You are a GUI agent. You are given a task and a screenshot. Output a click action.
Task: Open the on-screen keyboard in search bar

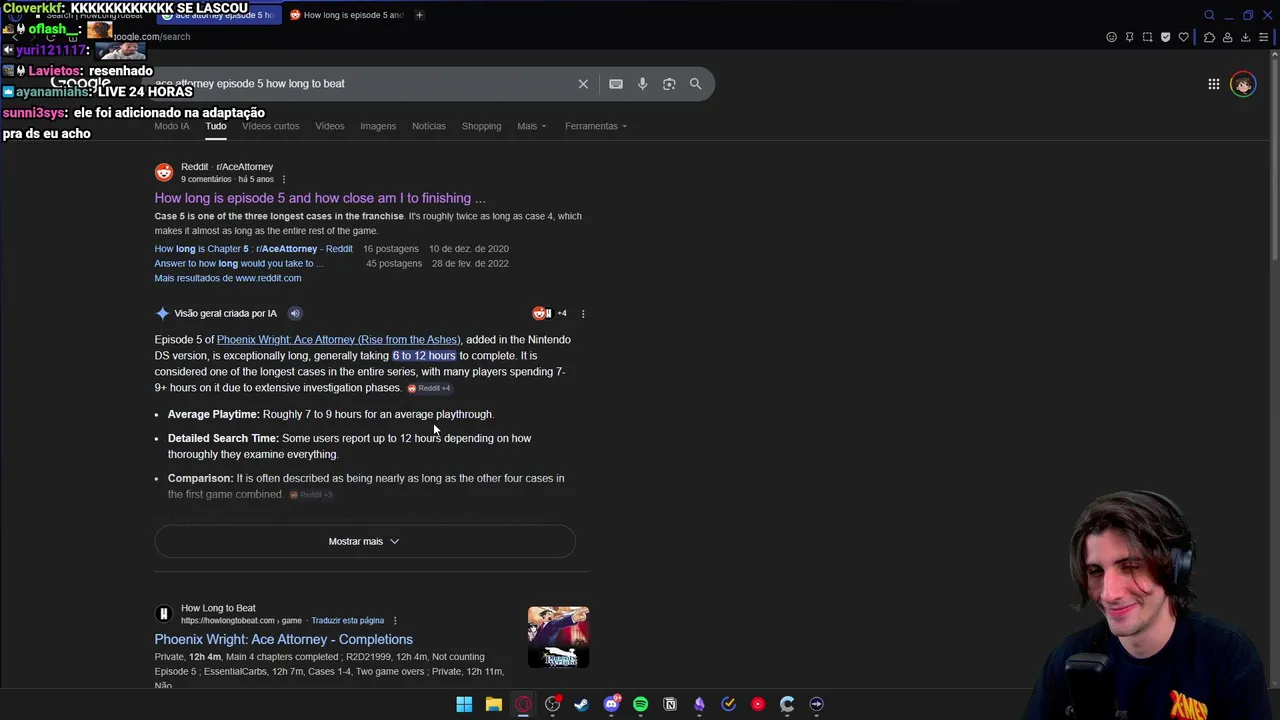pos(616,84)
